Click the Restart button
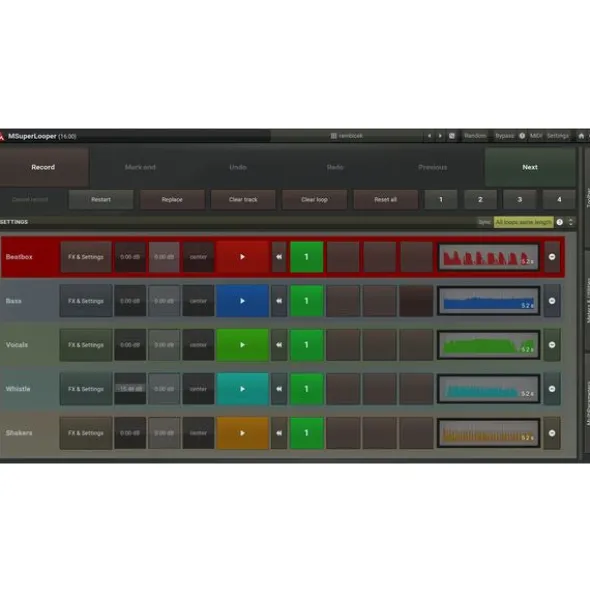The image size is (590, 591). tap(101, 199)
